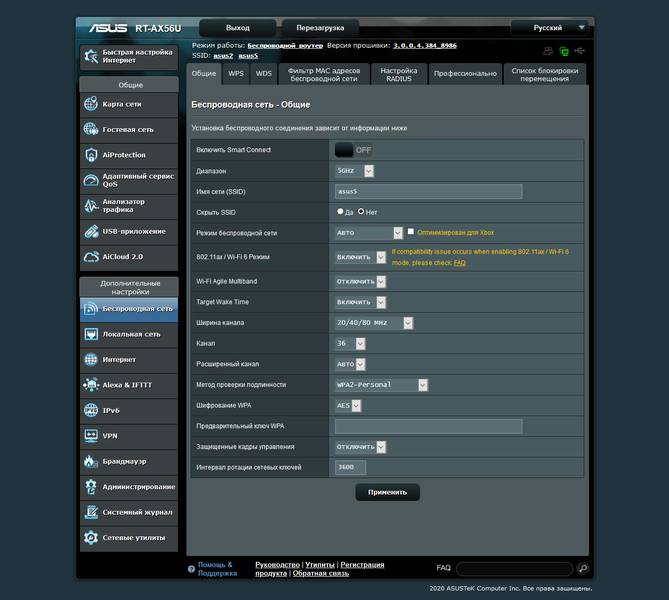669x600 pixels.
Task: Click the wireless network icon in sidebar
Action: click(91, 308)
